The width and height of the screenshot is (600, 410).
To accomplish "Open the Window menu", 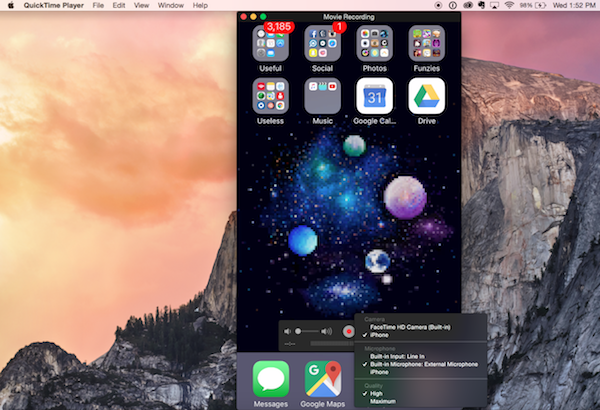I will pos(171,5).
